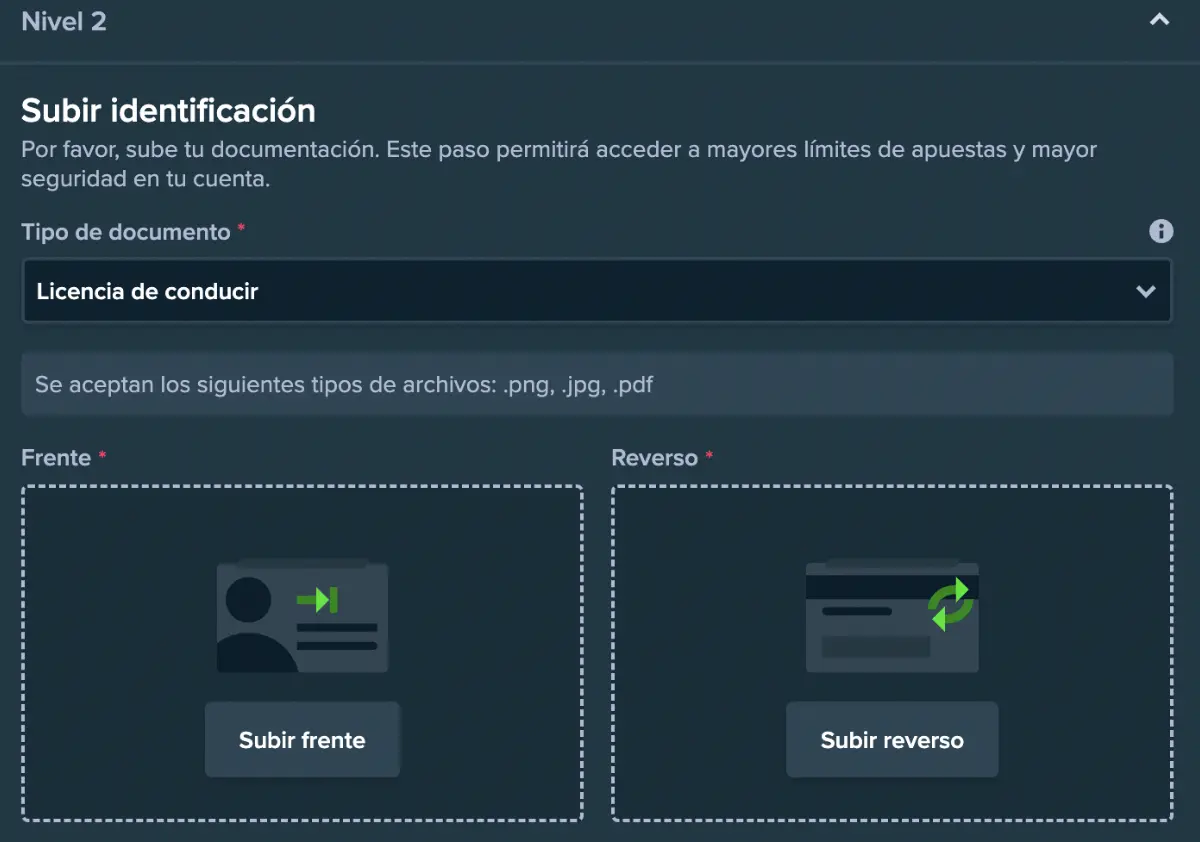Click the Tipo de documento label

tap(126, 232)
